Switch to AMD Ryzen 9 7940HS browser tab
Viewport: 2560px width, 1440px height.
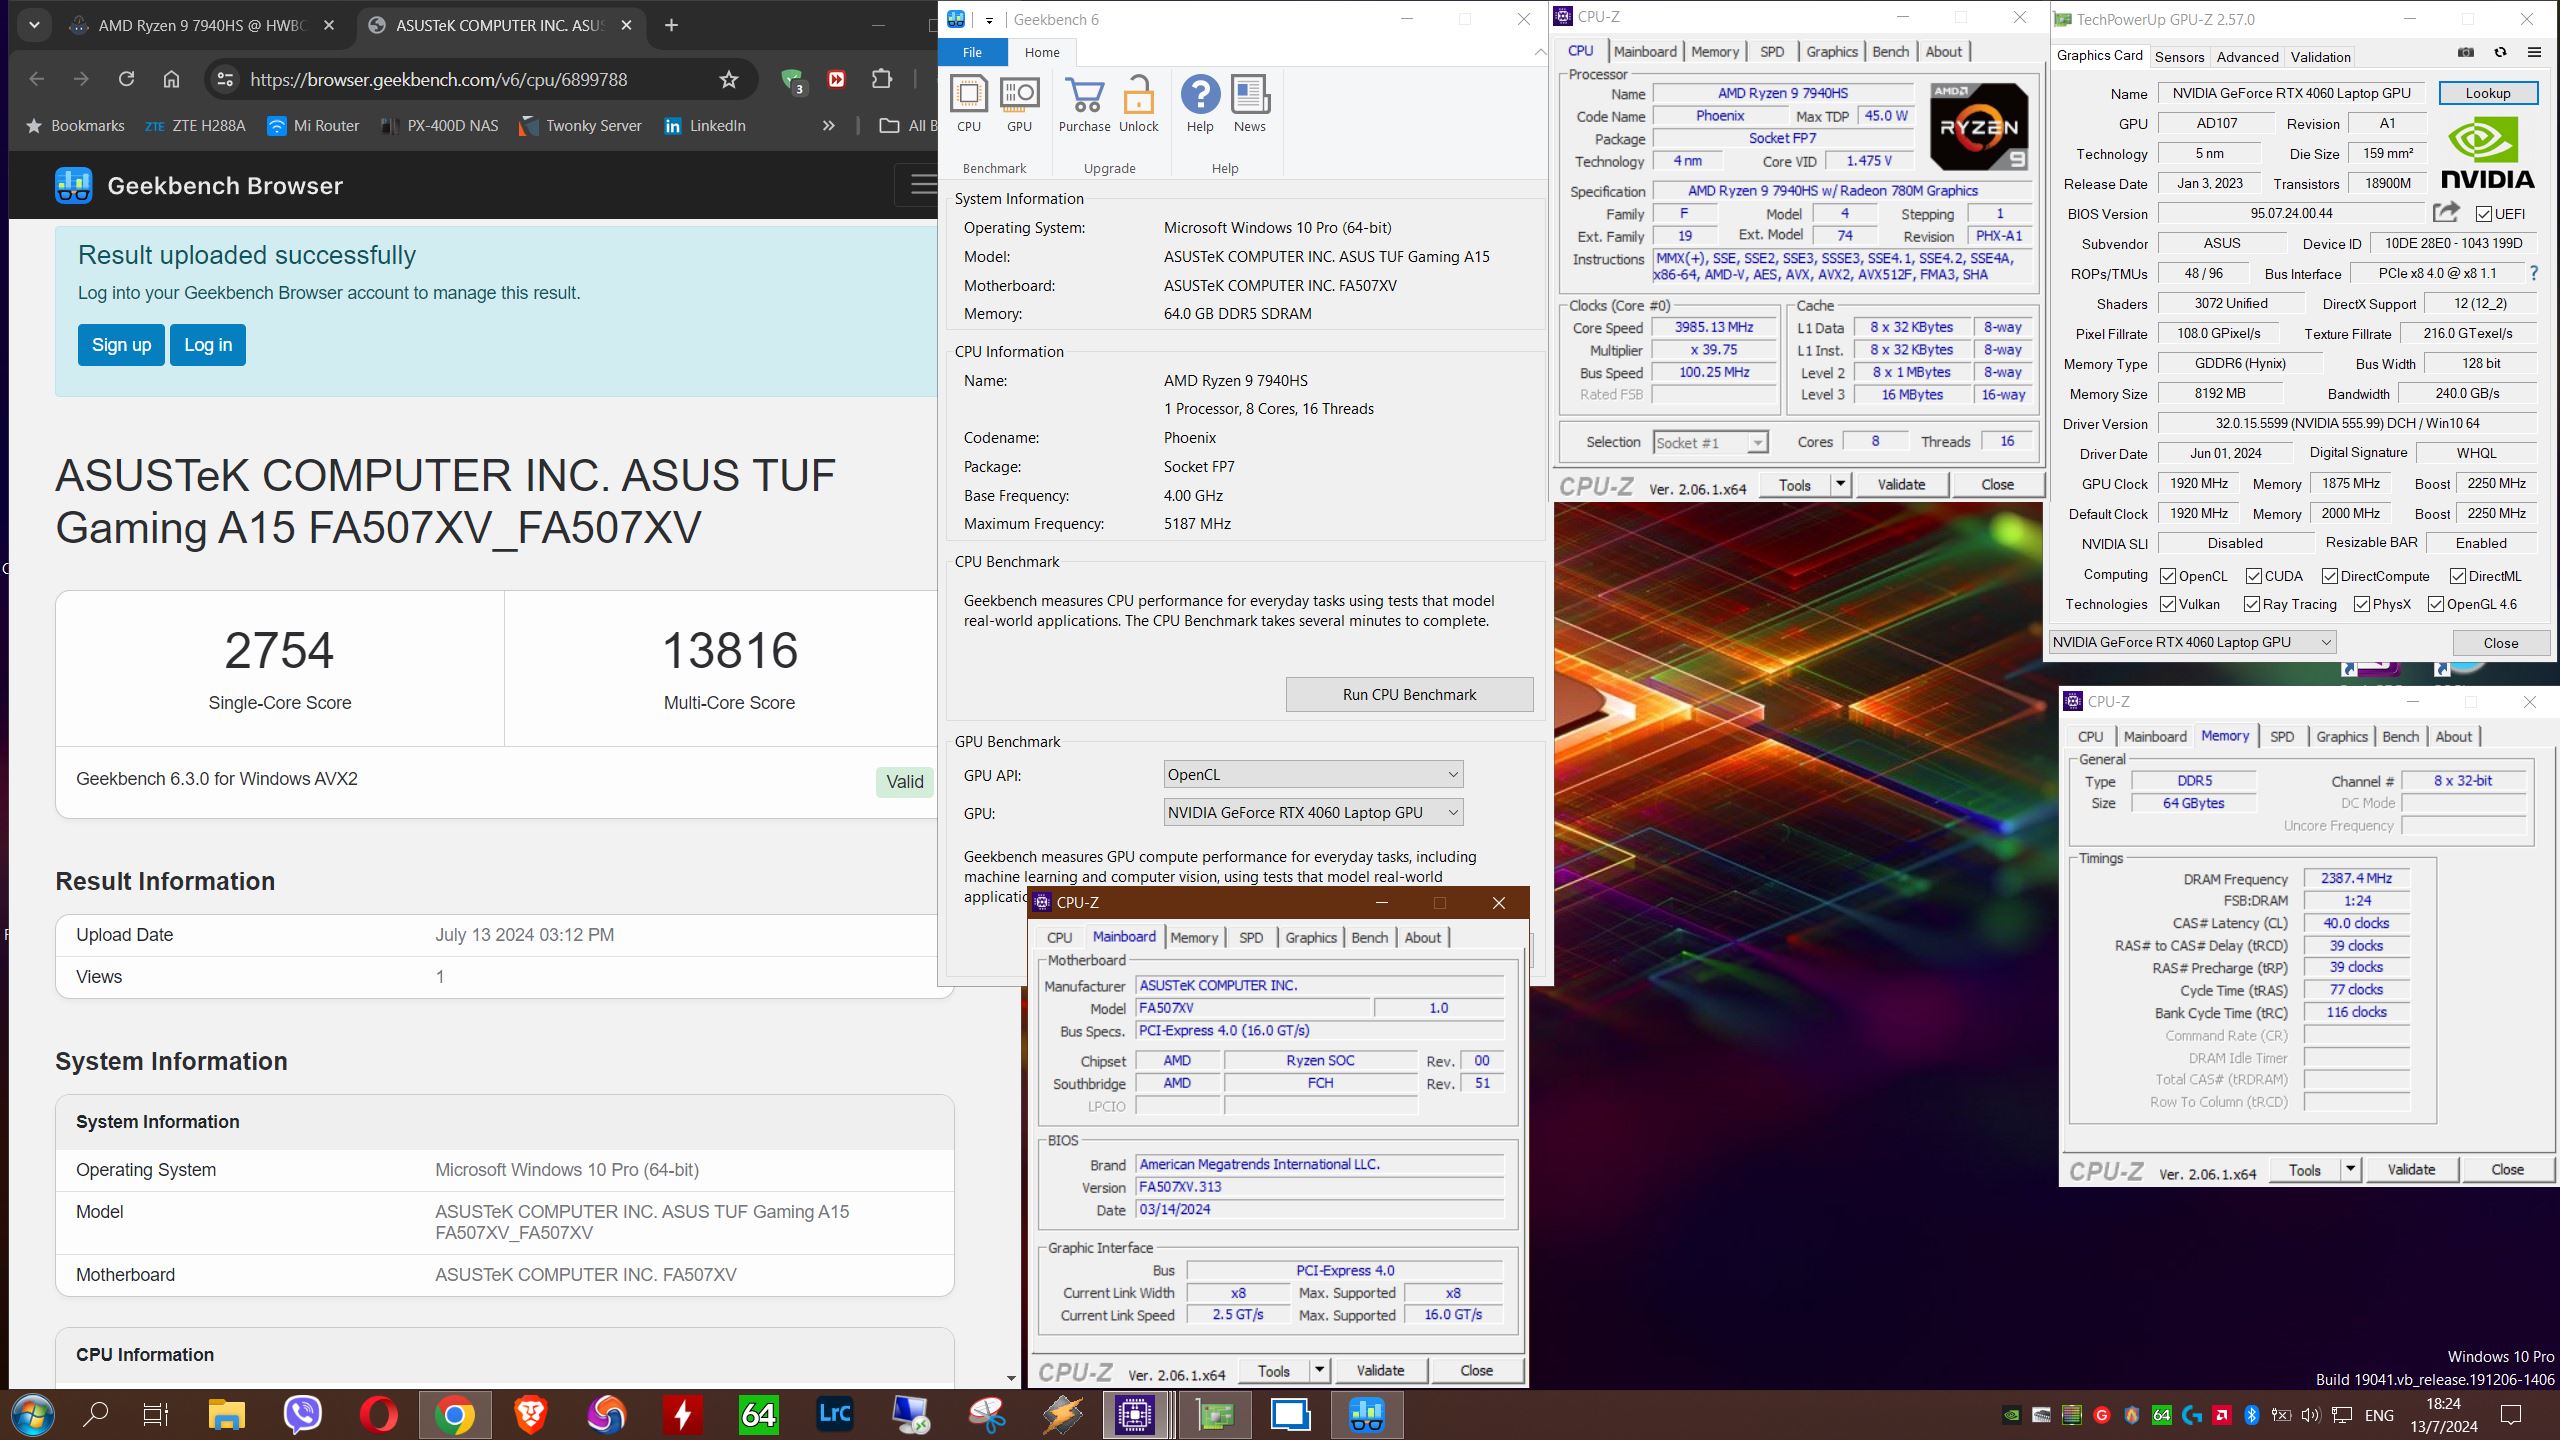click(201, 25)
